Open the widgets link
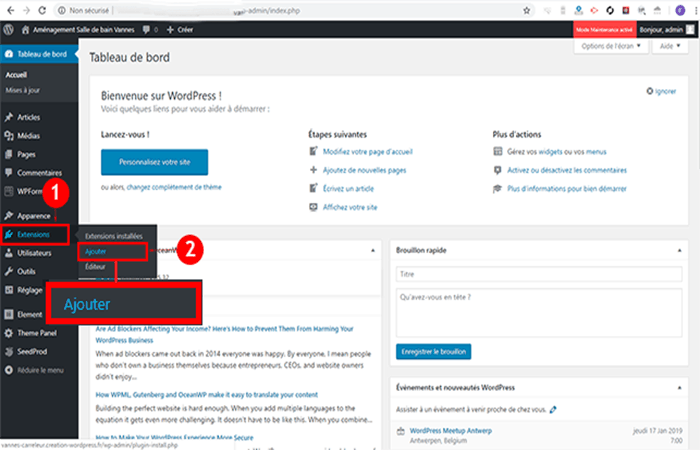Screen dimensions: 700x450 coord(550,152)
